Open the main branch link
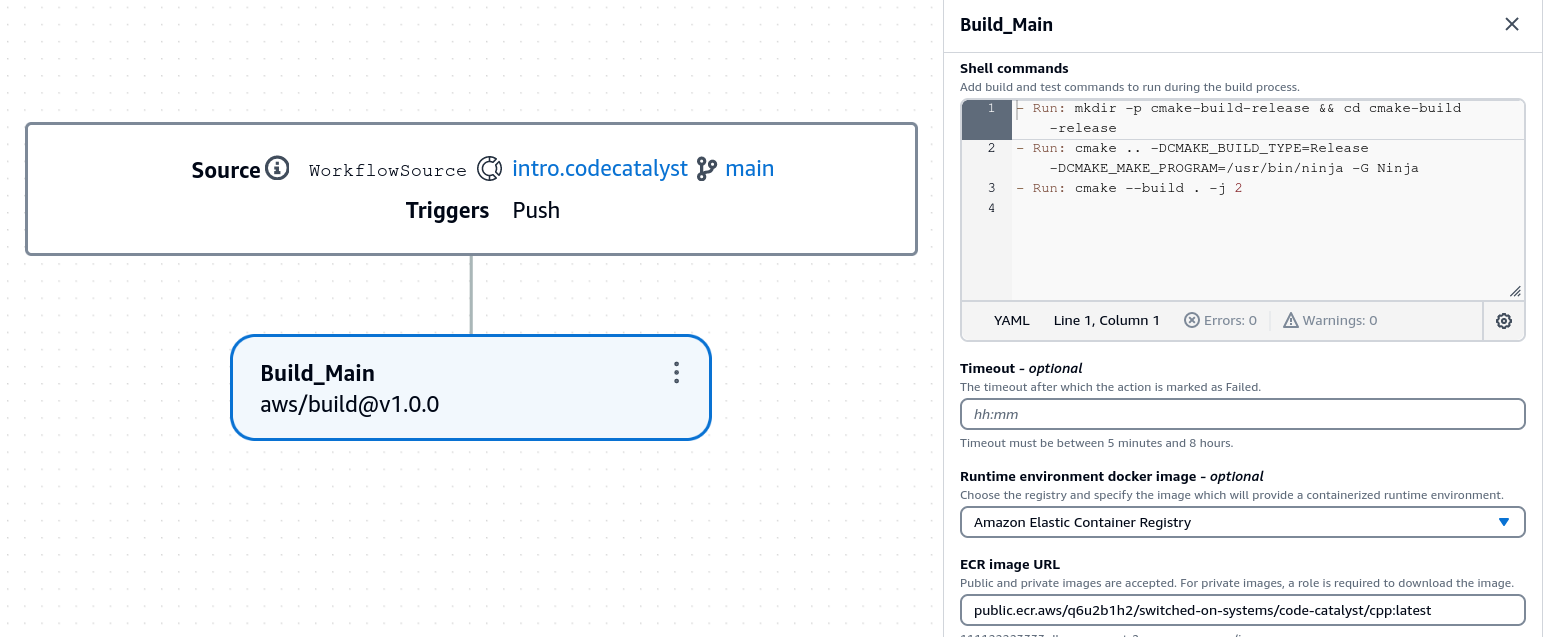The width and height of the screenshot is (1543, 637). click(750, 169)
